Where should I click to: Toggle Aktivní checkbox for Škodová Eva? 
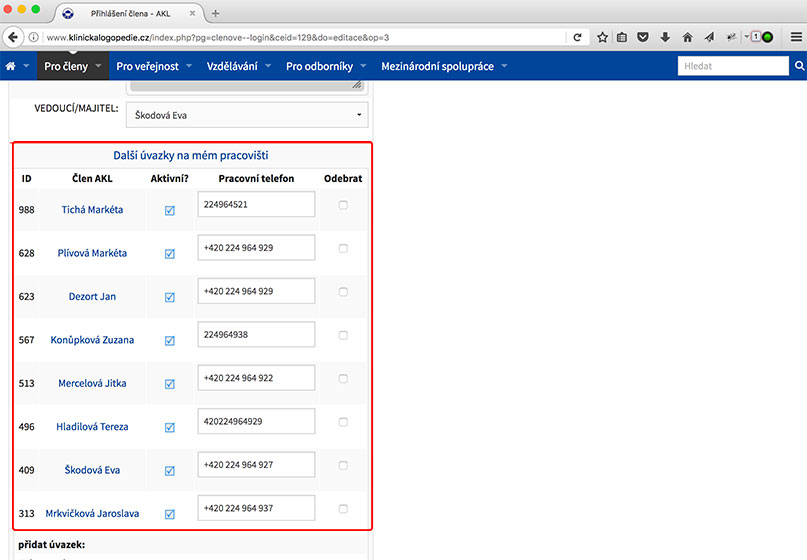pos(169,470)
